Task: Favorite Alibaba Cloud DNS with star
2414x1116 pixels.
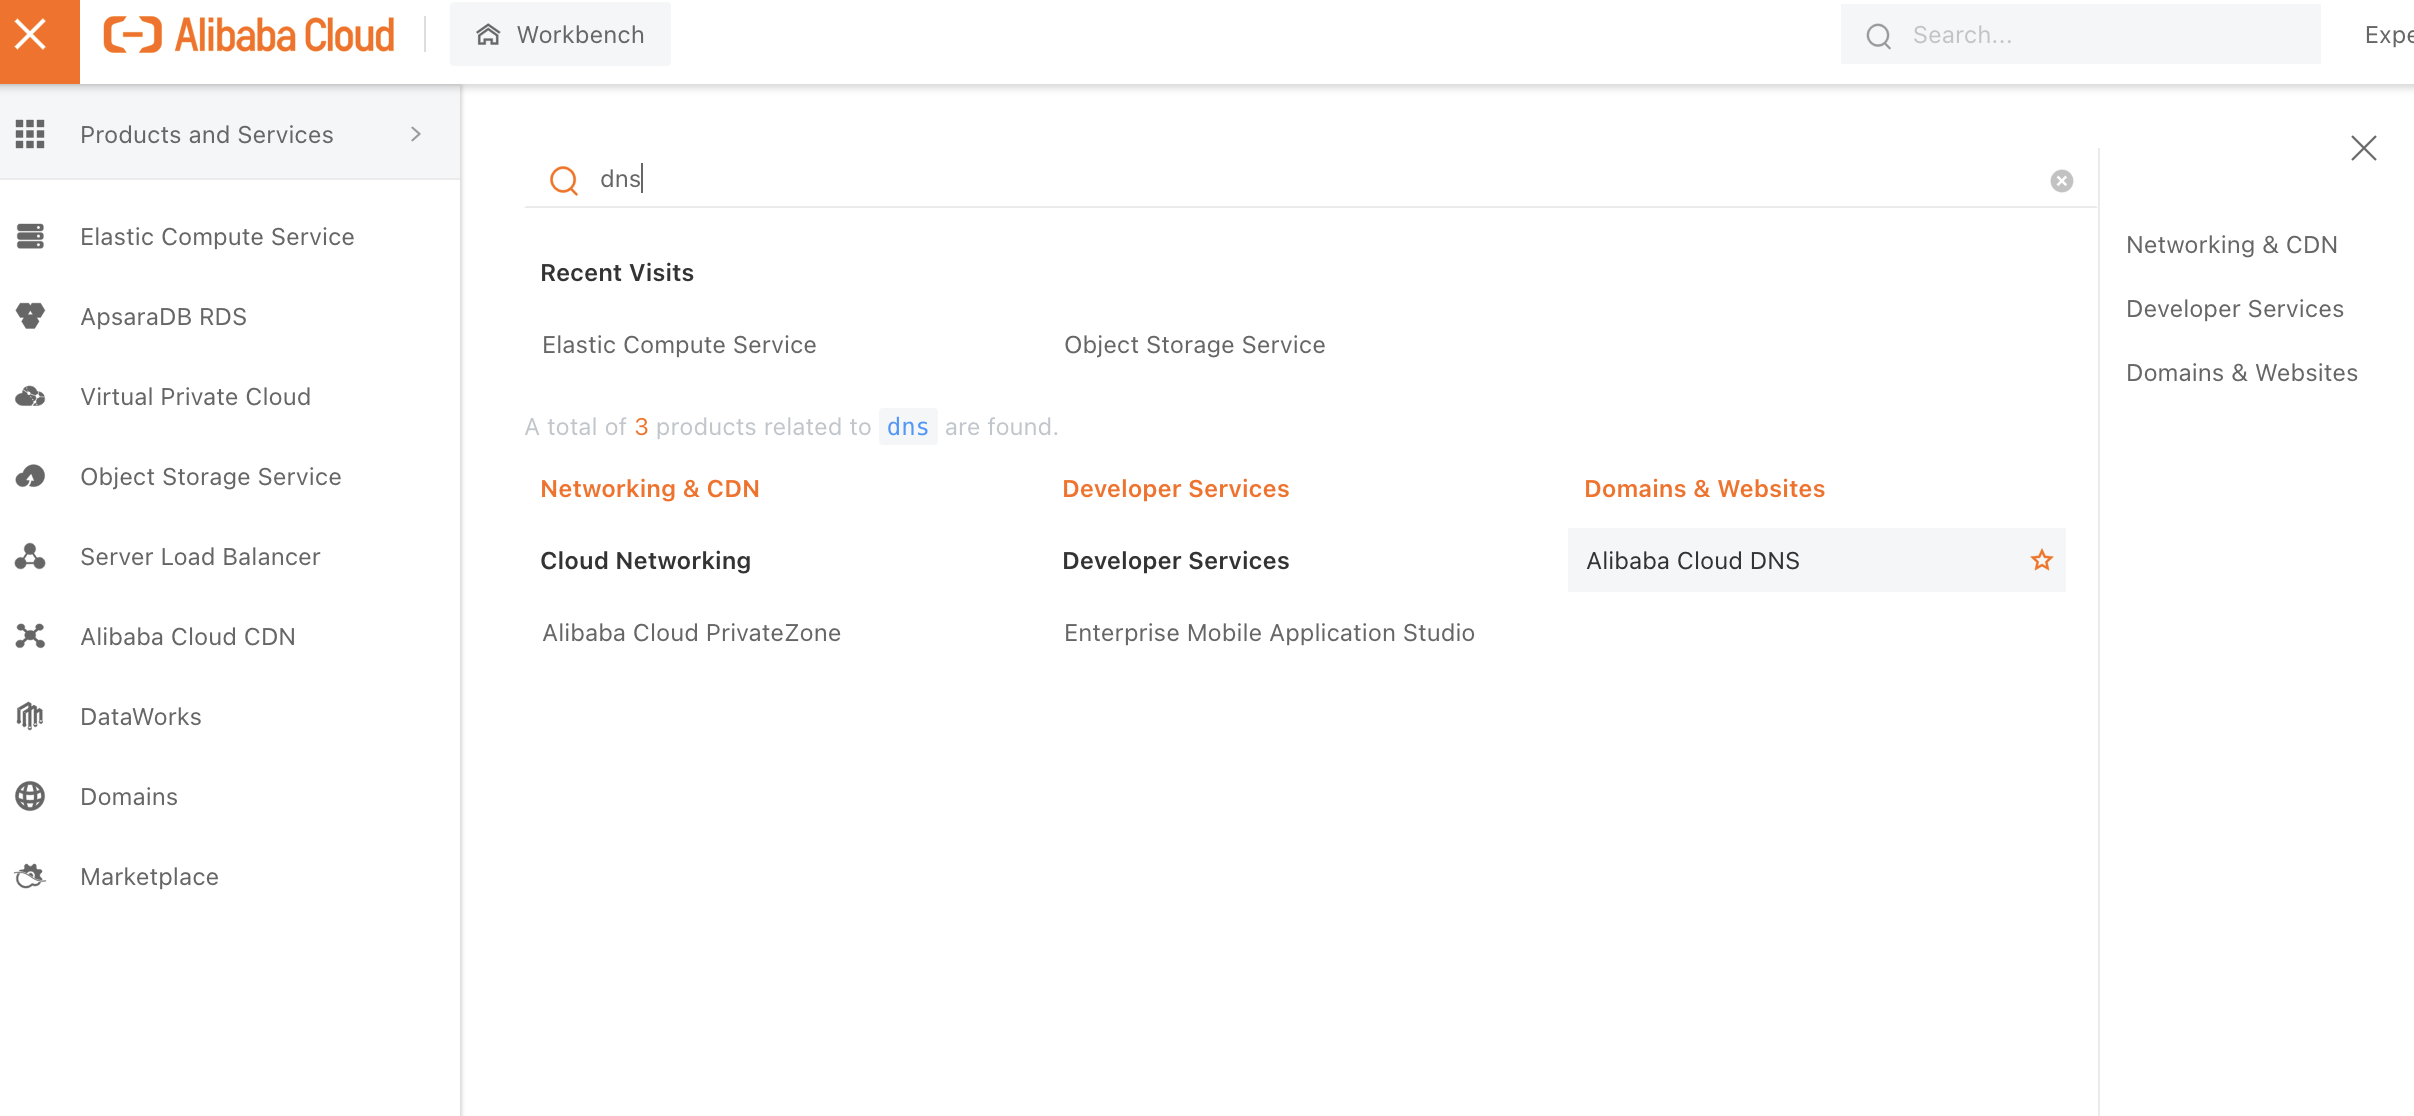Action: pos(2041,560)
